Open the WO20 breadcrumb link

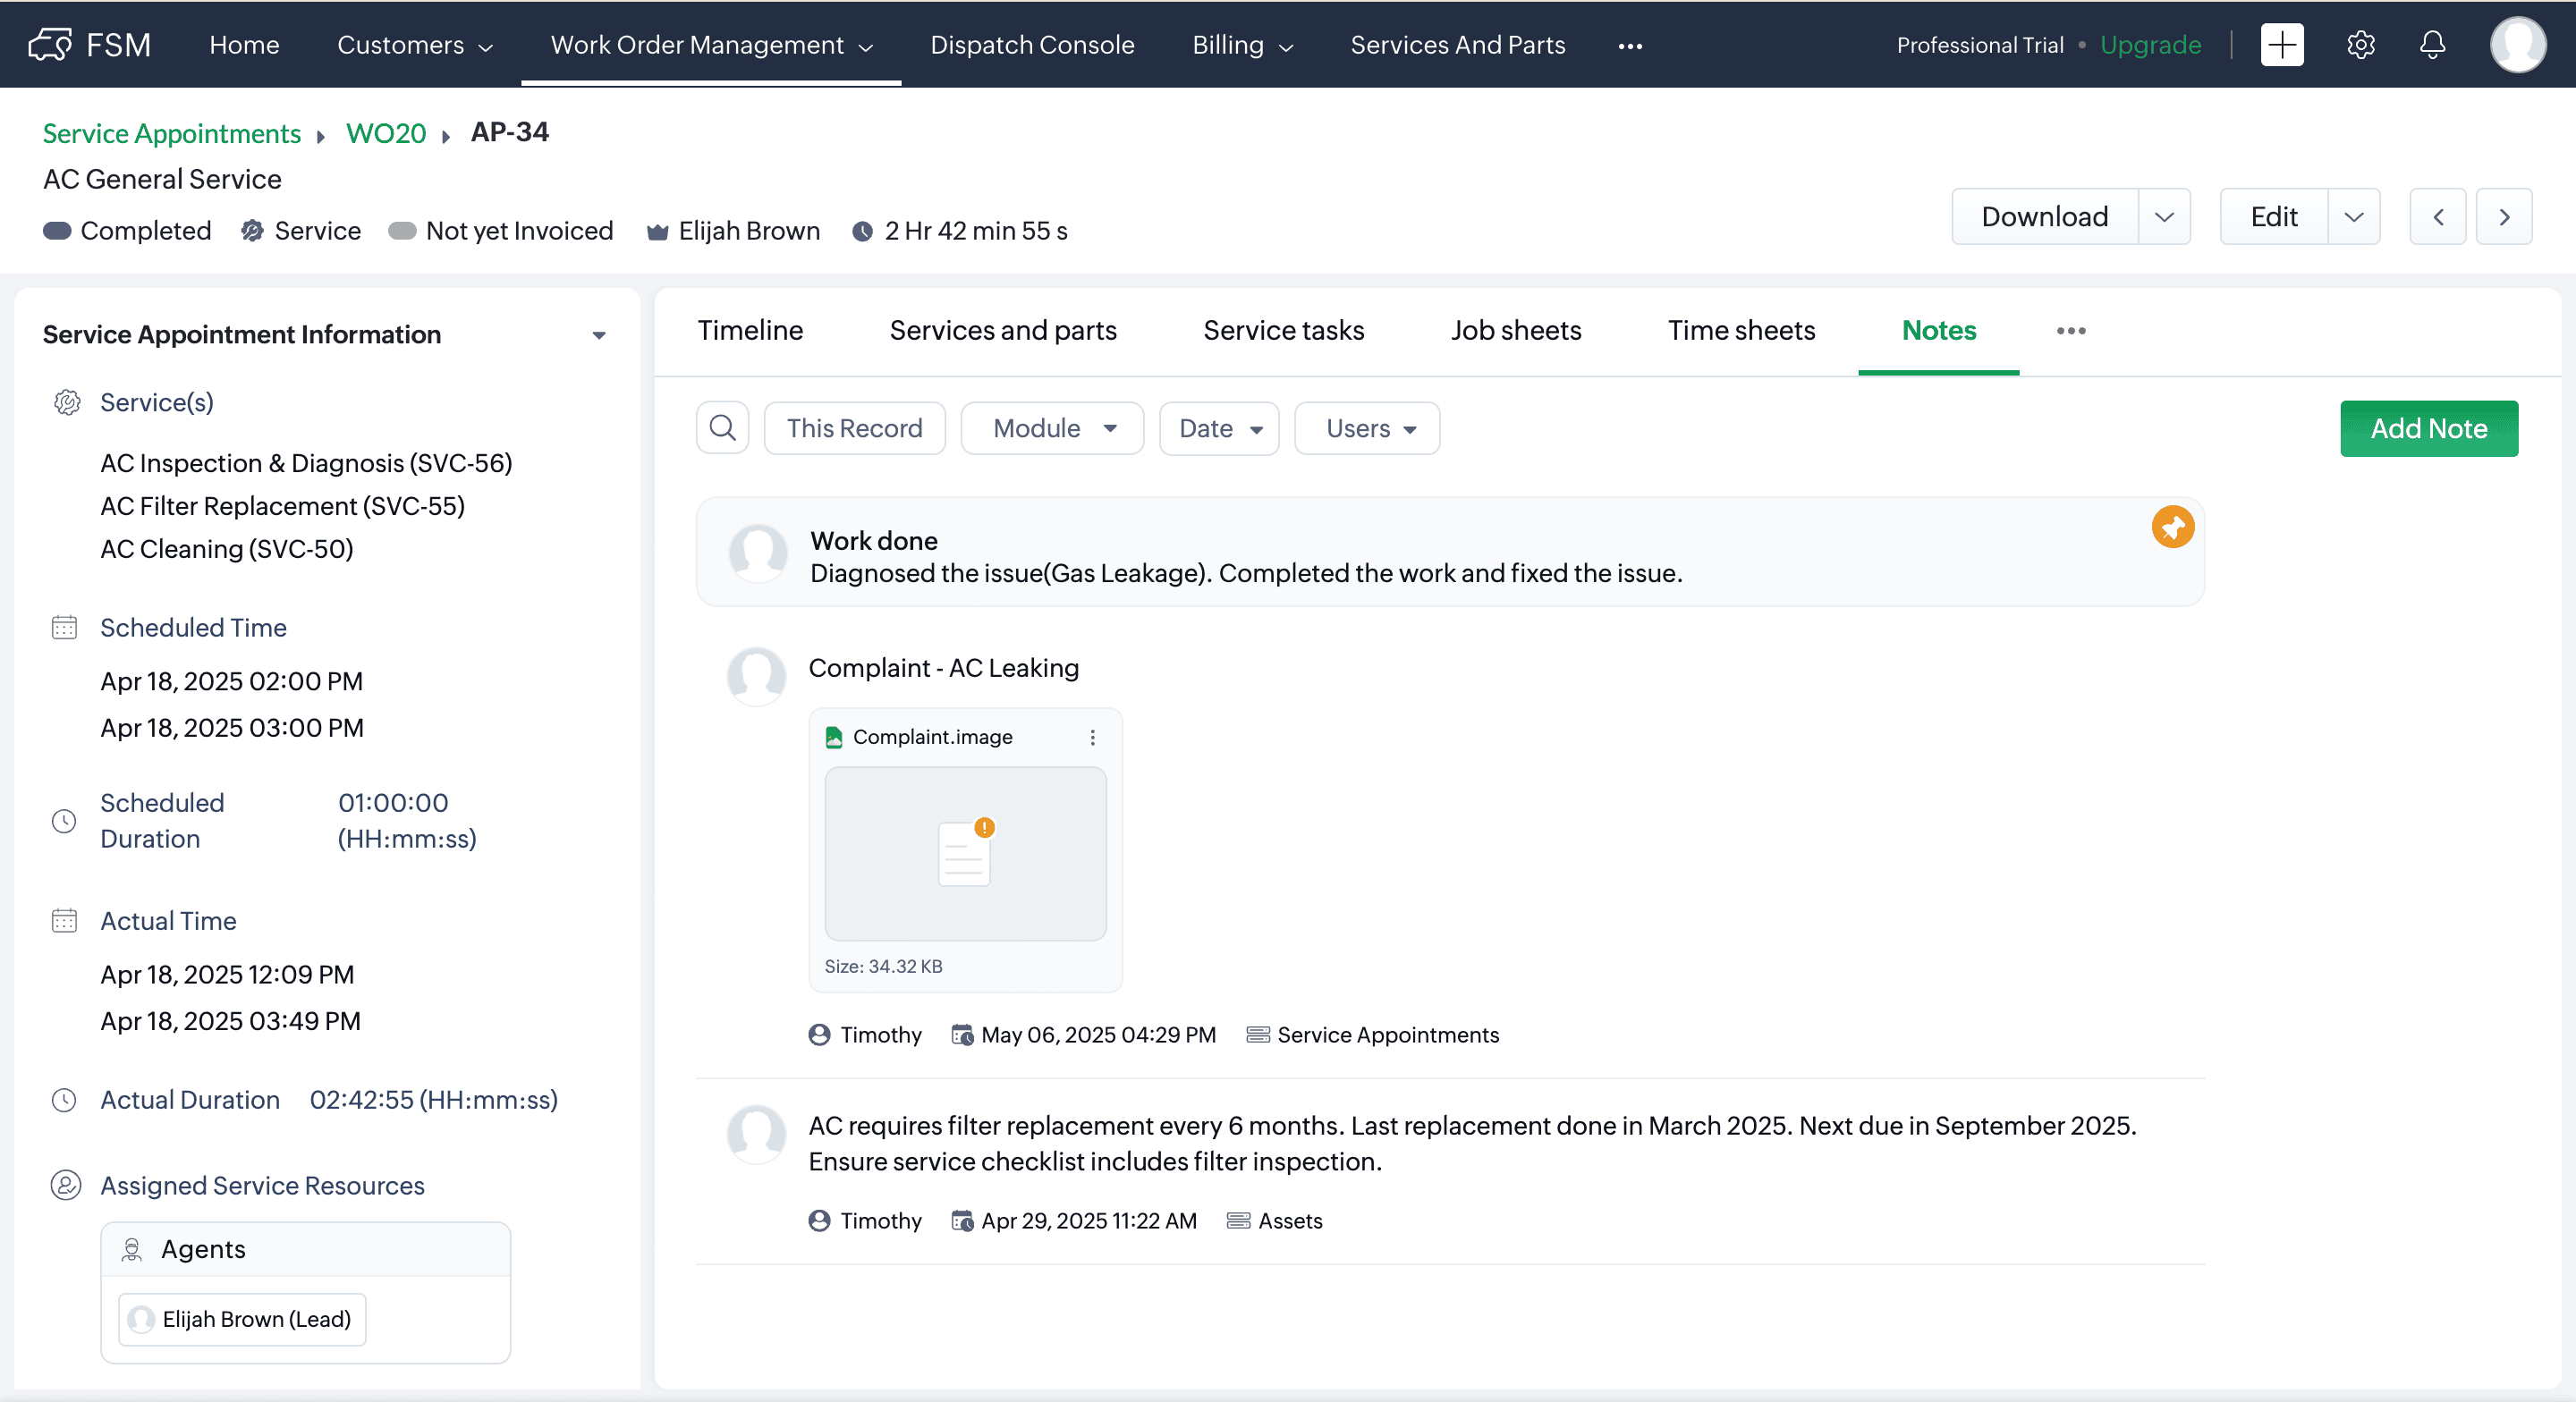[385, 133]
